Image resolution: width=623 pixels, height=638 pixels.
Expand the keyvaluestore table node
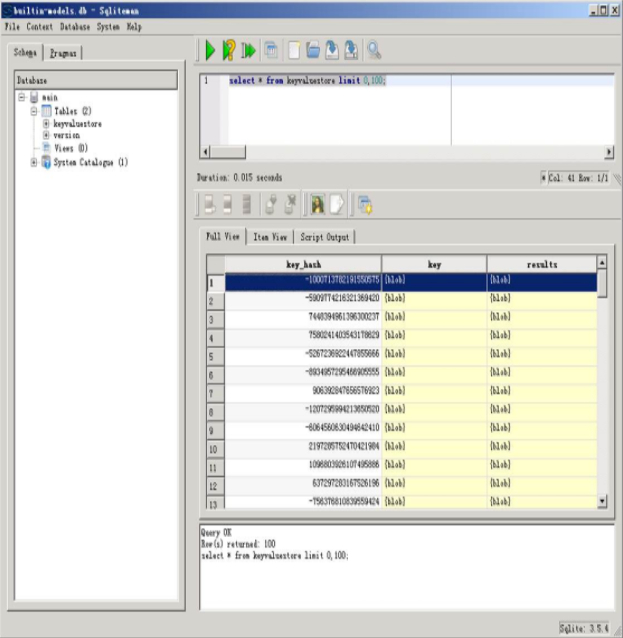pos(46,123)
